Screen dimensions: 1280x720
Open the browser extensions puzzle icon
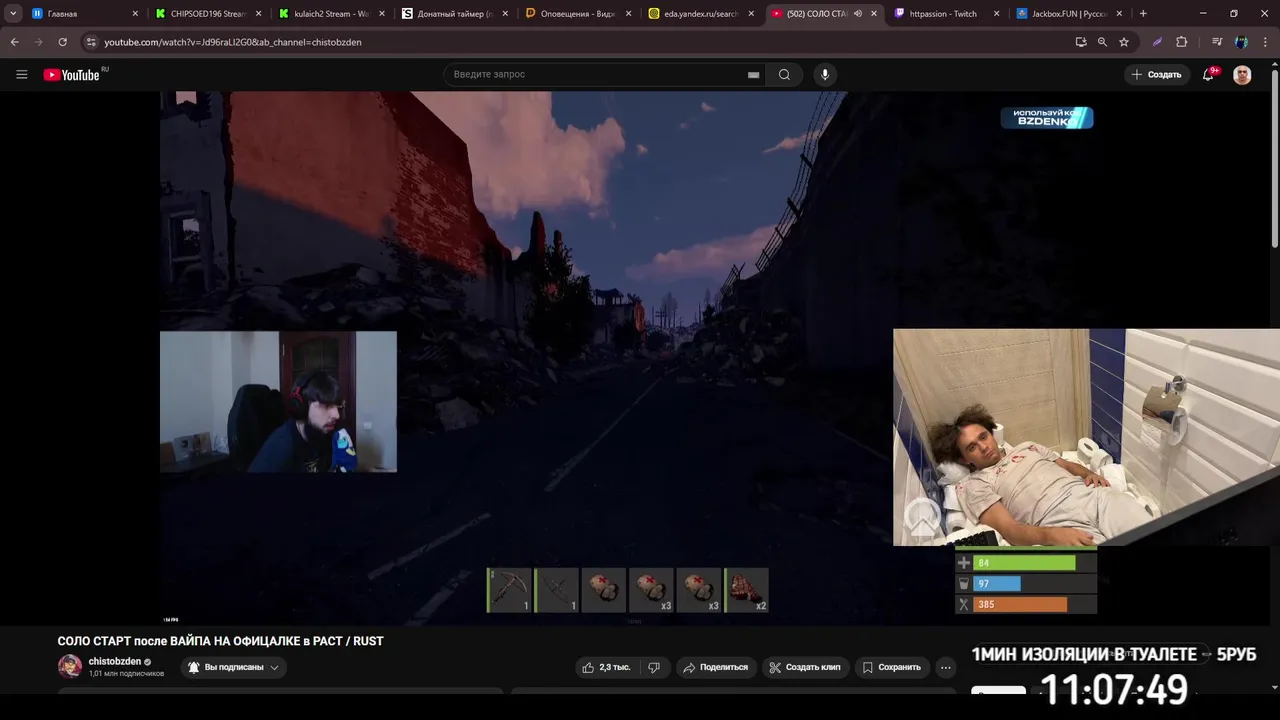[1182, 42]
